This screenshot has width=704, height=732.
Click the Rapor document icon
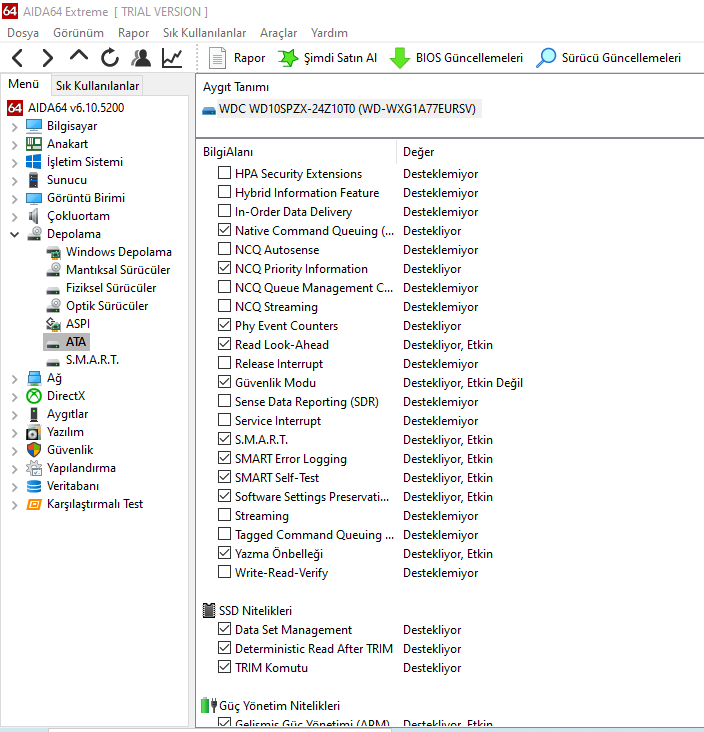(x=217, y=58)
